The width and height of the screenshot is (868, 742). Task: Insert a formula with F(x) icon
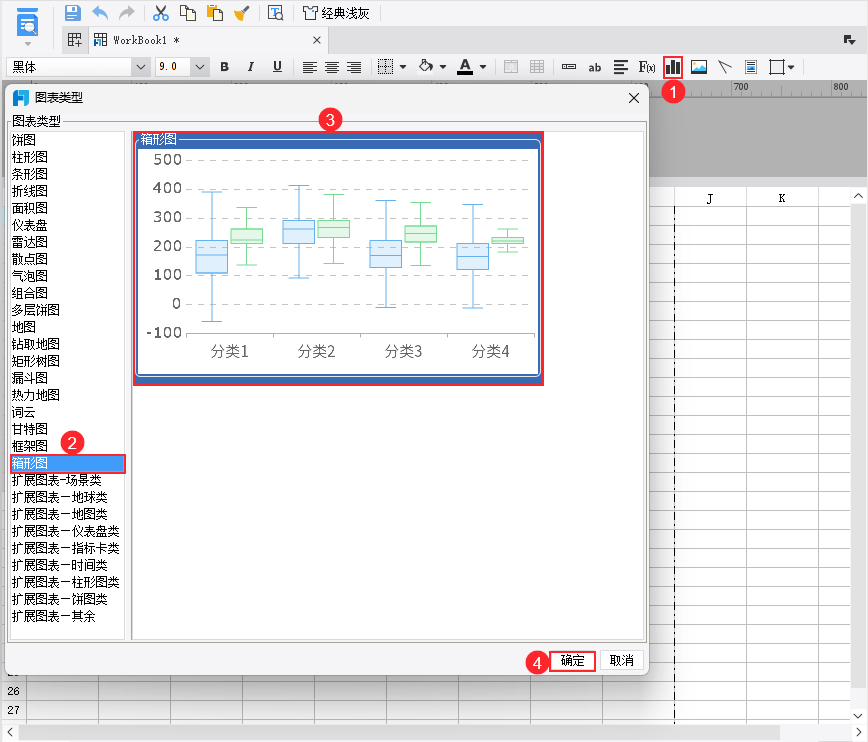coord(647,67)
